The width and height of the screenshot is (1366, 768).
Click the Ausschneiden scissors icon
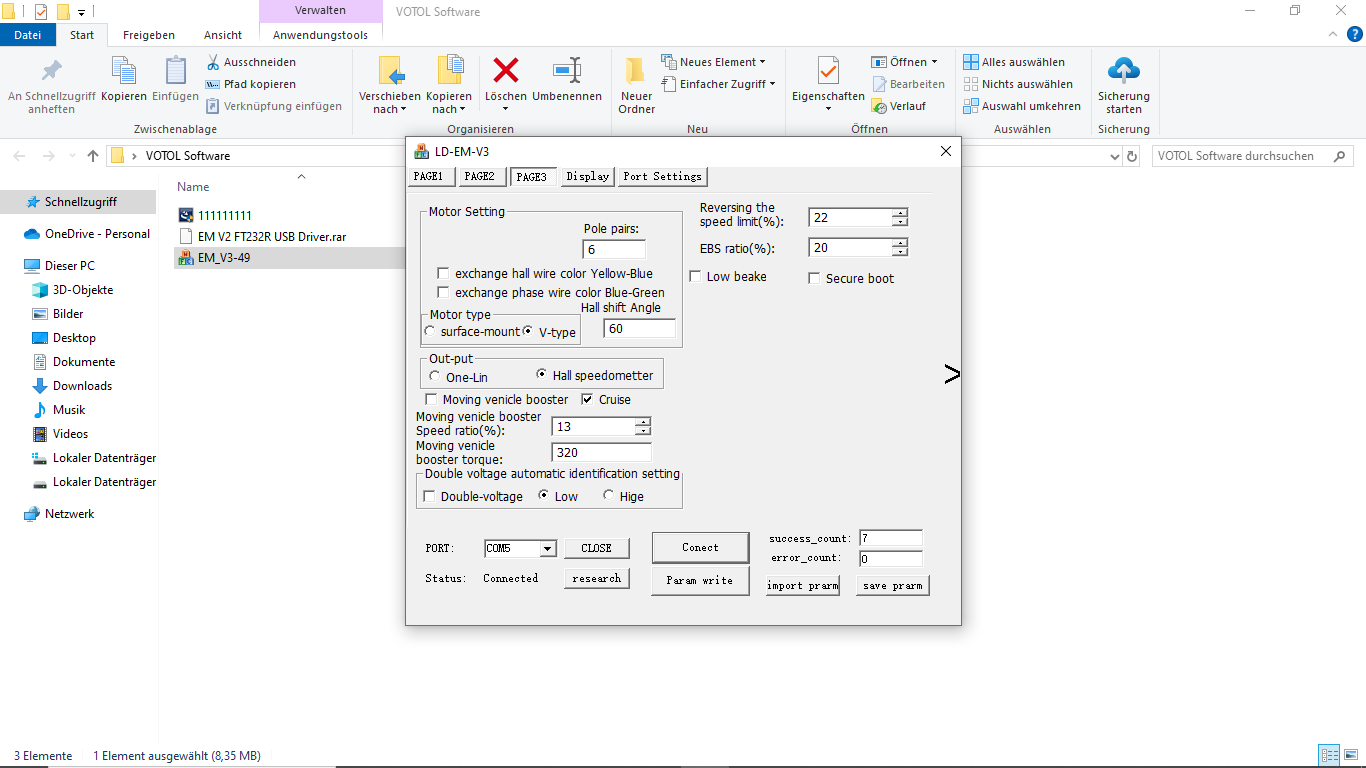coord(213,62)
